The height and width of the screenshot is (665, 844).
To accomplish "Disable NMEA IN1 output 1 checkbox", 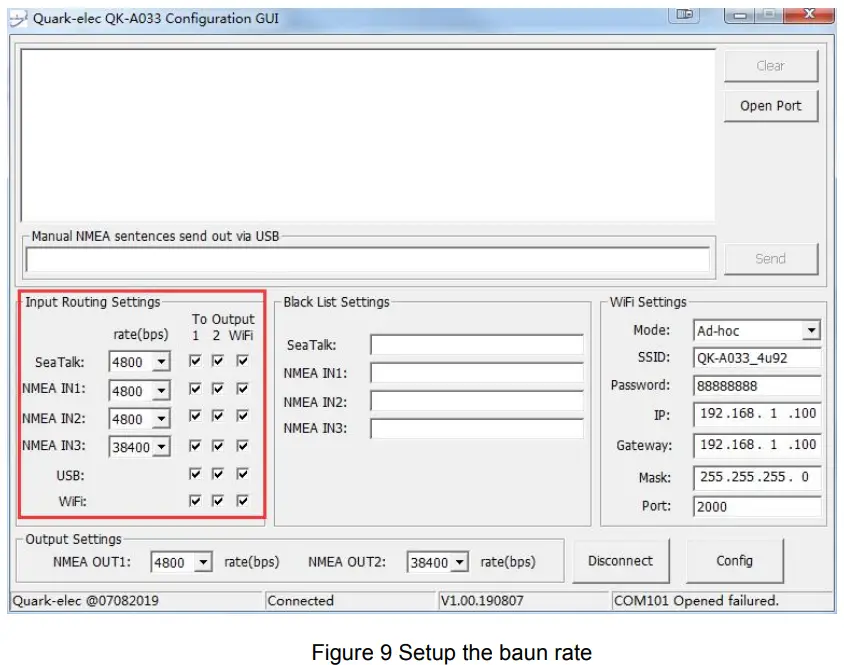I will click(x=195, y=390).
